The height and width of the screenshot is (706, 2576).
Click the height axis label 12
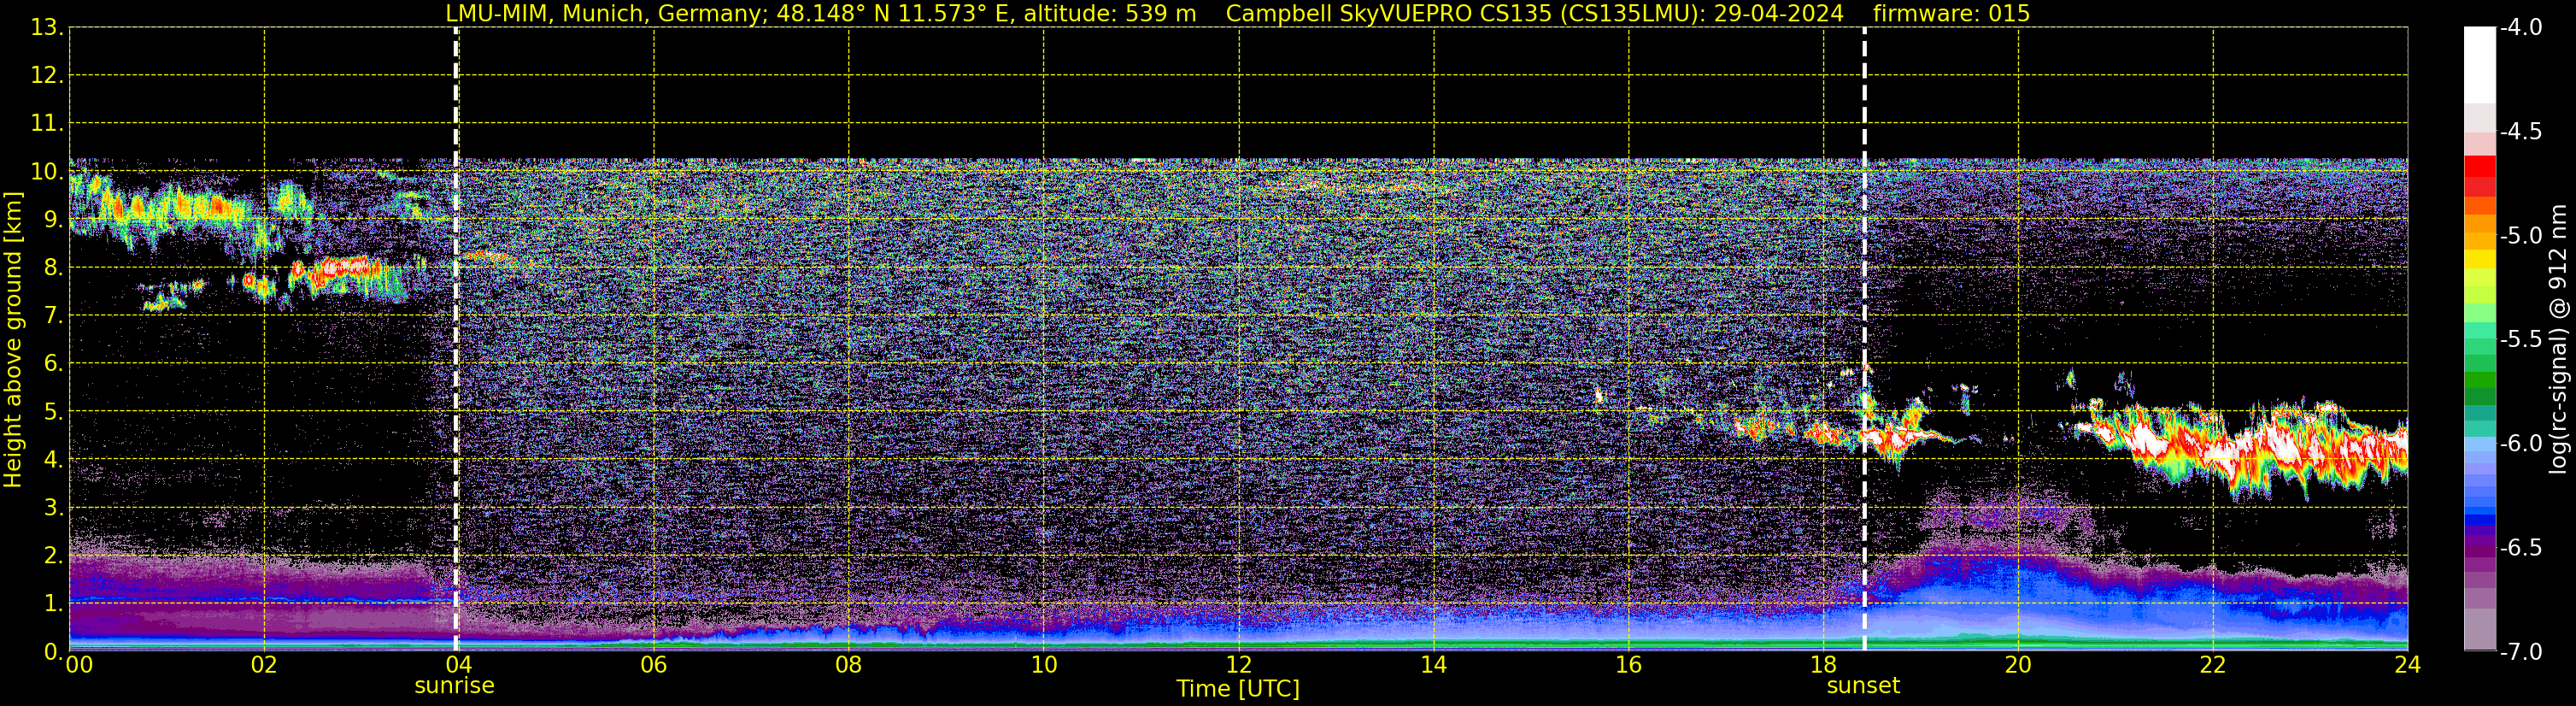pos(46,75)
